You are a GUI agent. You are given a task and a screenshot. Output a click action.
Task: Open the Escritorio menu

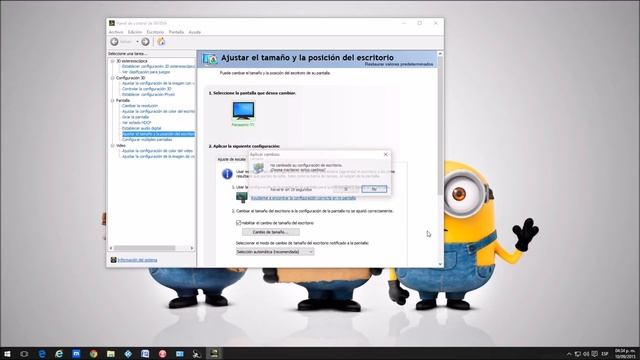[x=155, y=32]
